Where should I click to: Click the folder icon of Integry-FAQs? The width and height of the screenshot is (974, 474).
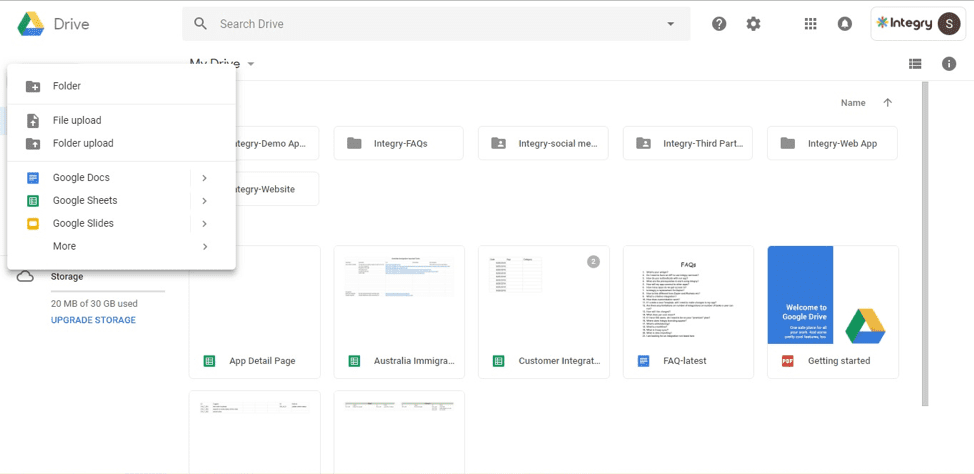tap(354, 144)
